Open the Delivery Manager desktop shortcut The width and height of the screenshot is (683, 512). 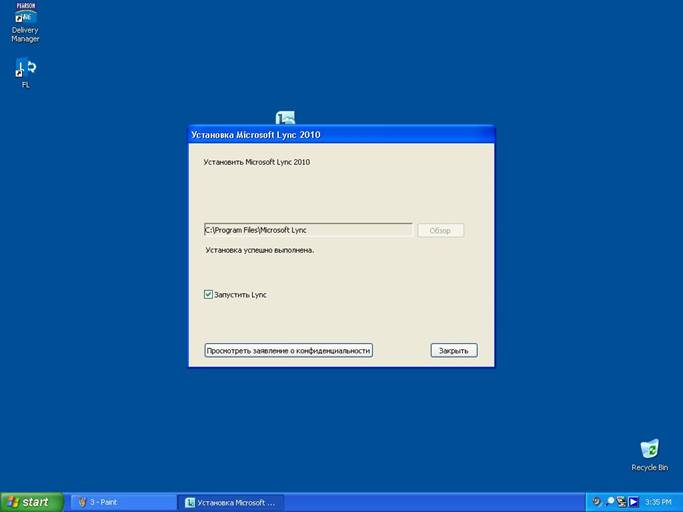(x=25, y=23)
